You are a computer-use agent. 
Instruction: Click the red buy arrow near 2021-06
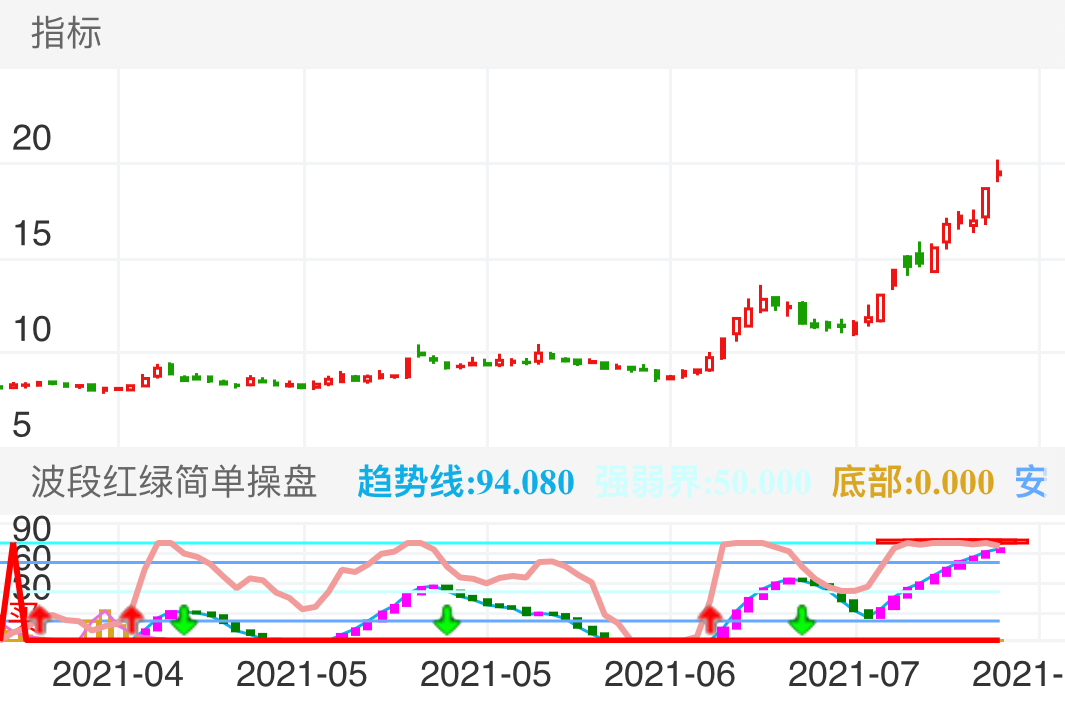tap(710, 619)
